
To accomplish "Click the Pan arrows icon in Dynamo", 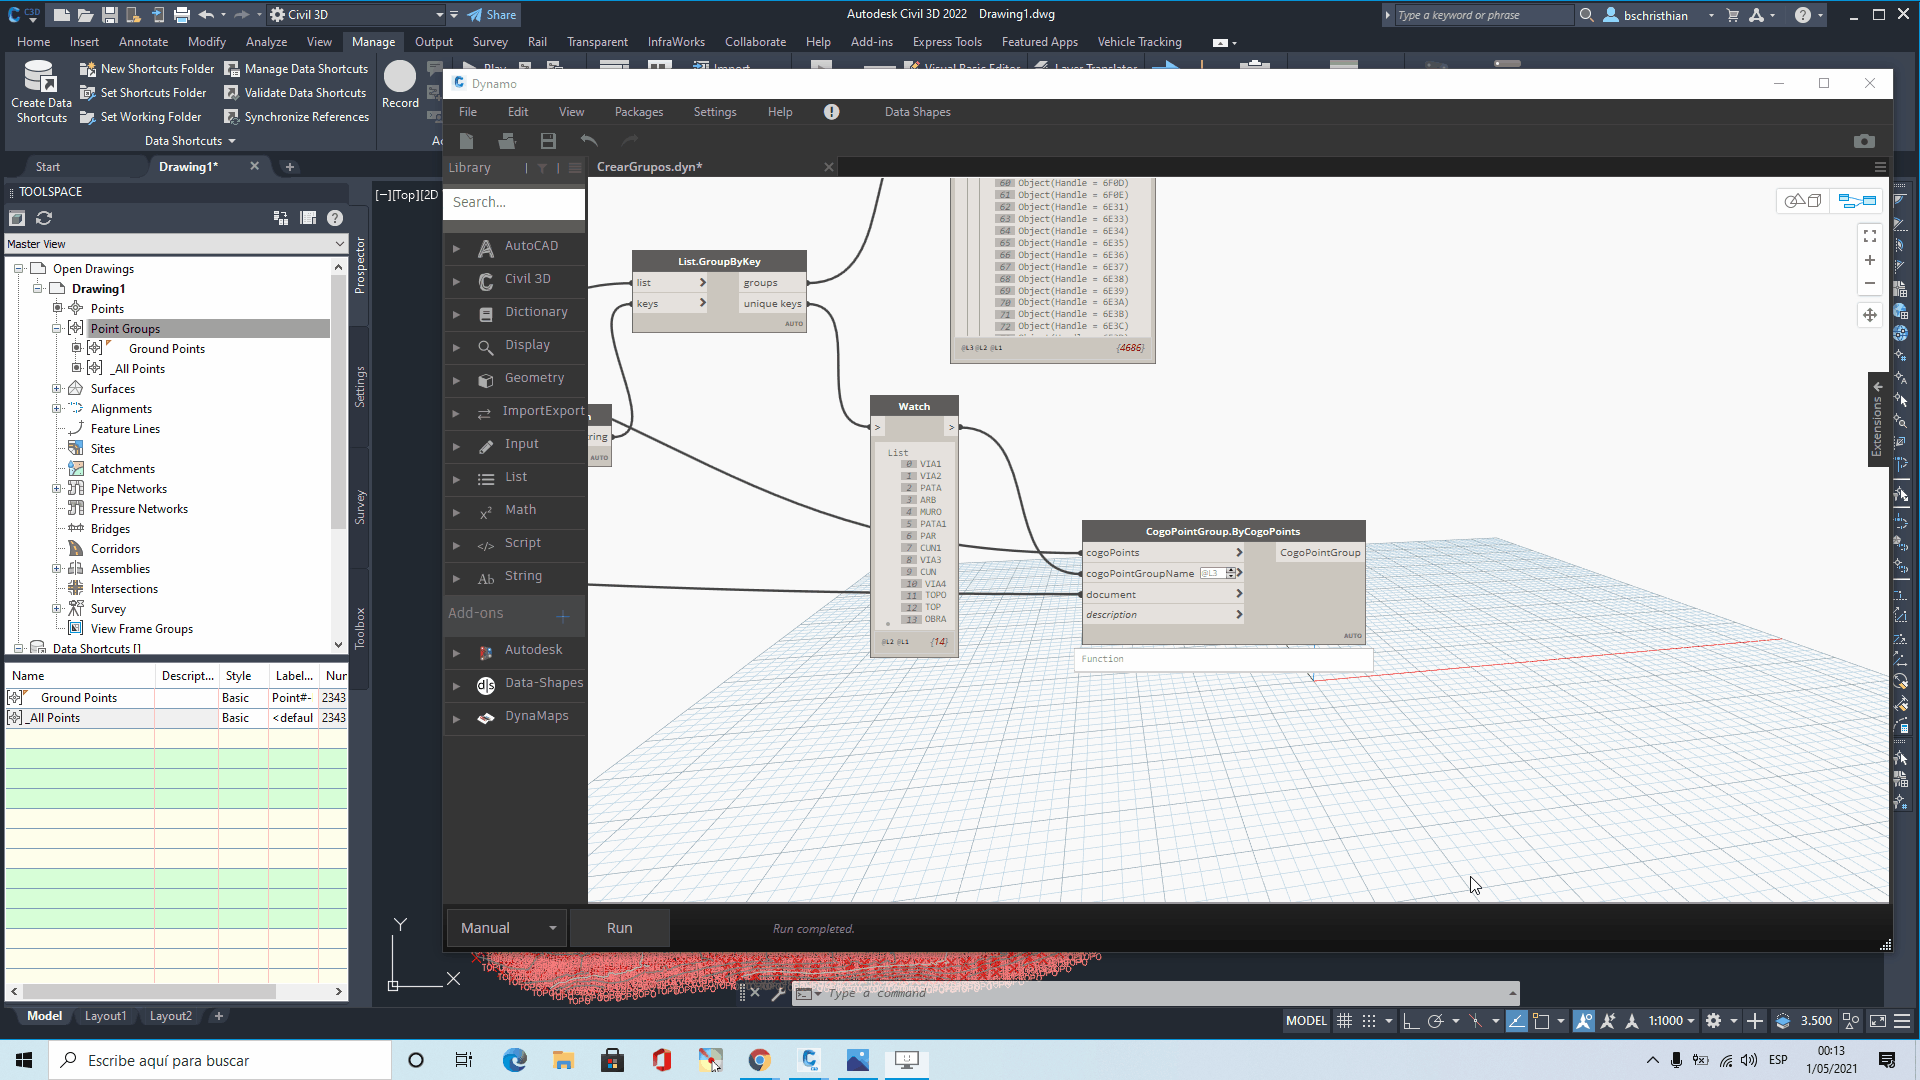I will [1870, 315].
